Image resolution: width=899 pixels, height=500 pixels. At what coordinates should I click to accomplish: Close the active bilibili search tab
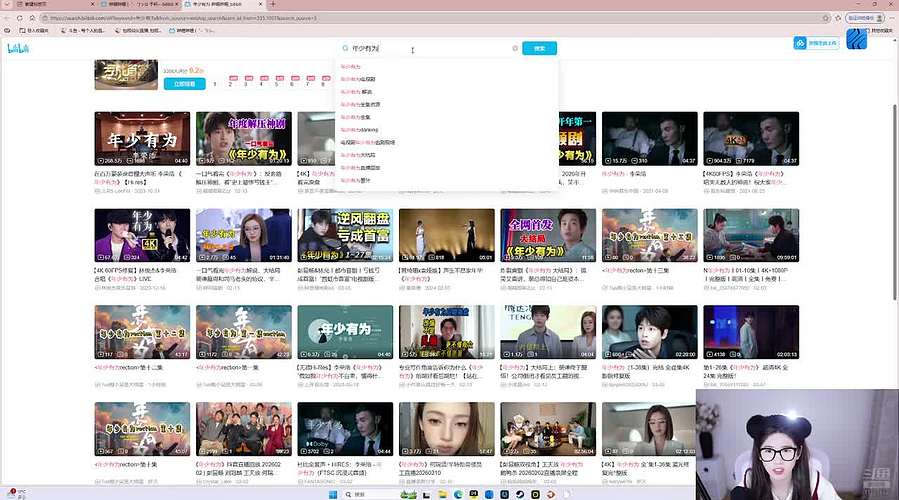[261, 4]
